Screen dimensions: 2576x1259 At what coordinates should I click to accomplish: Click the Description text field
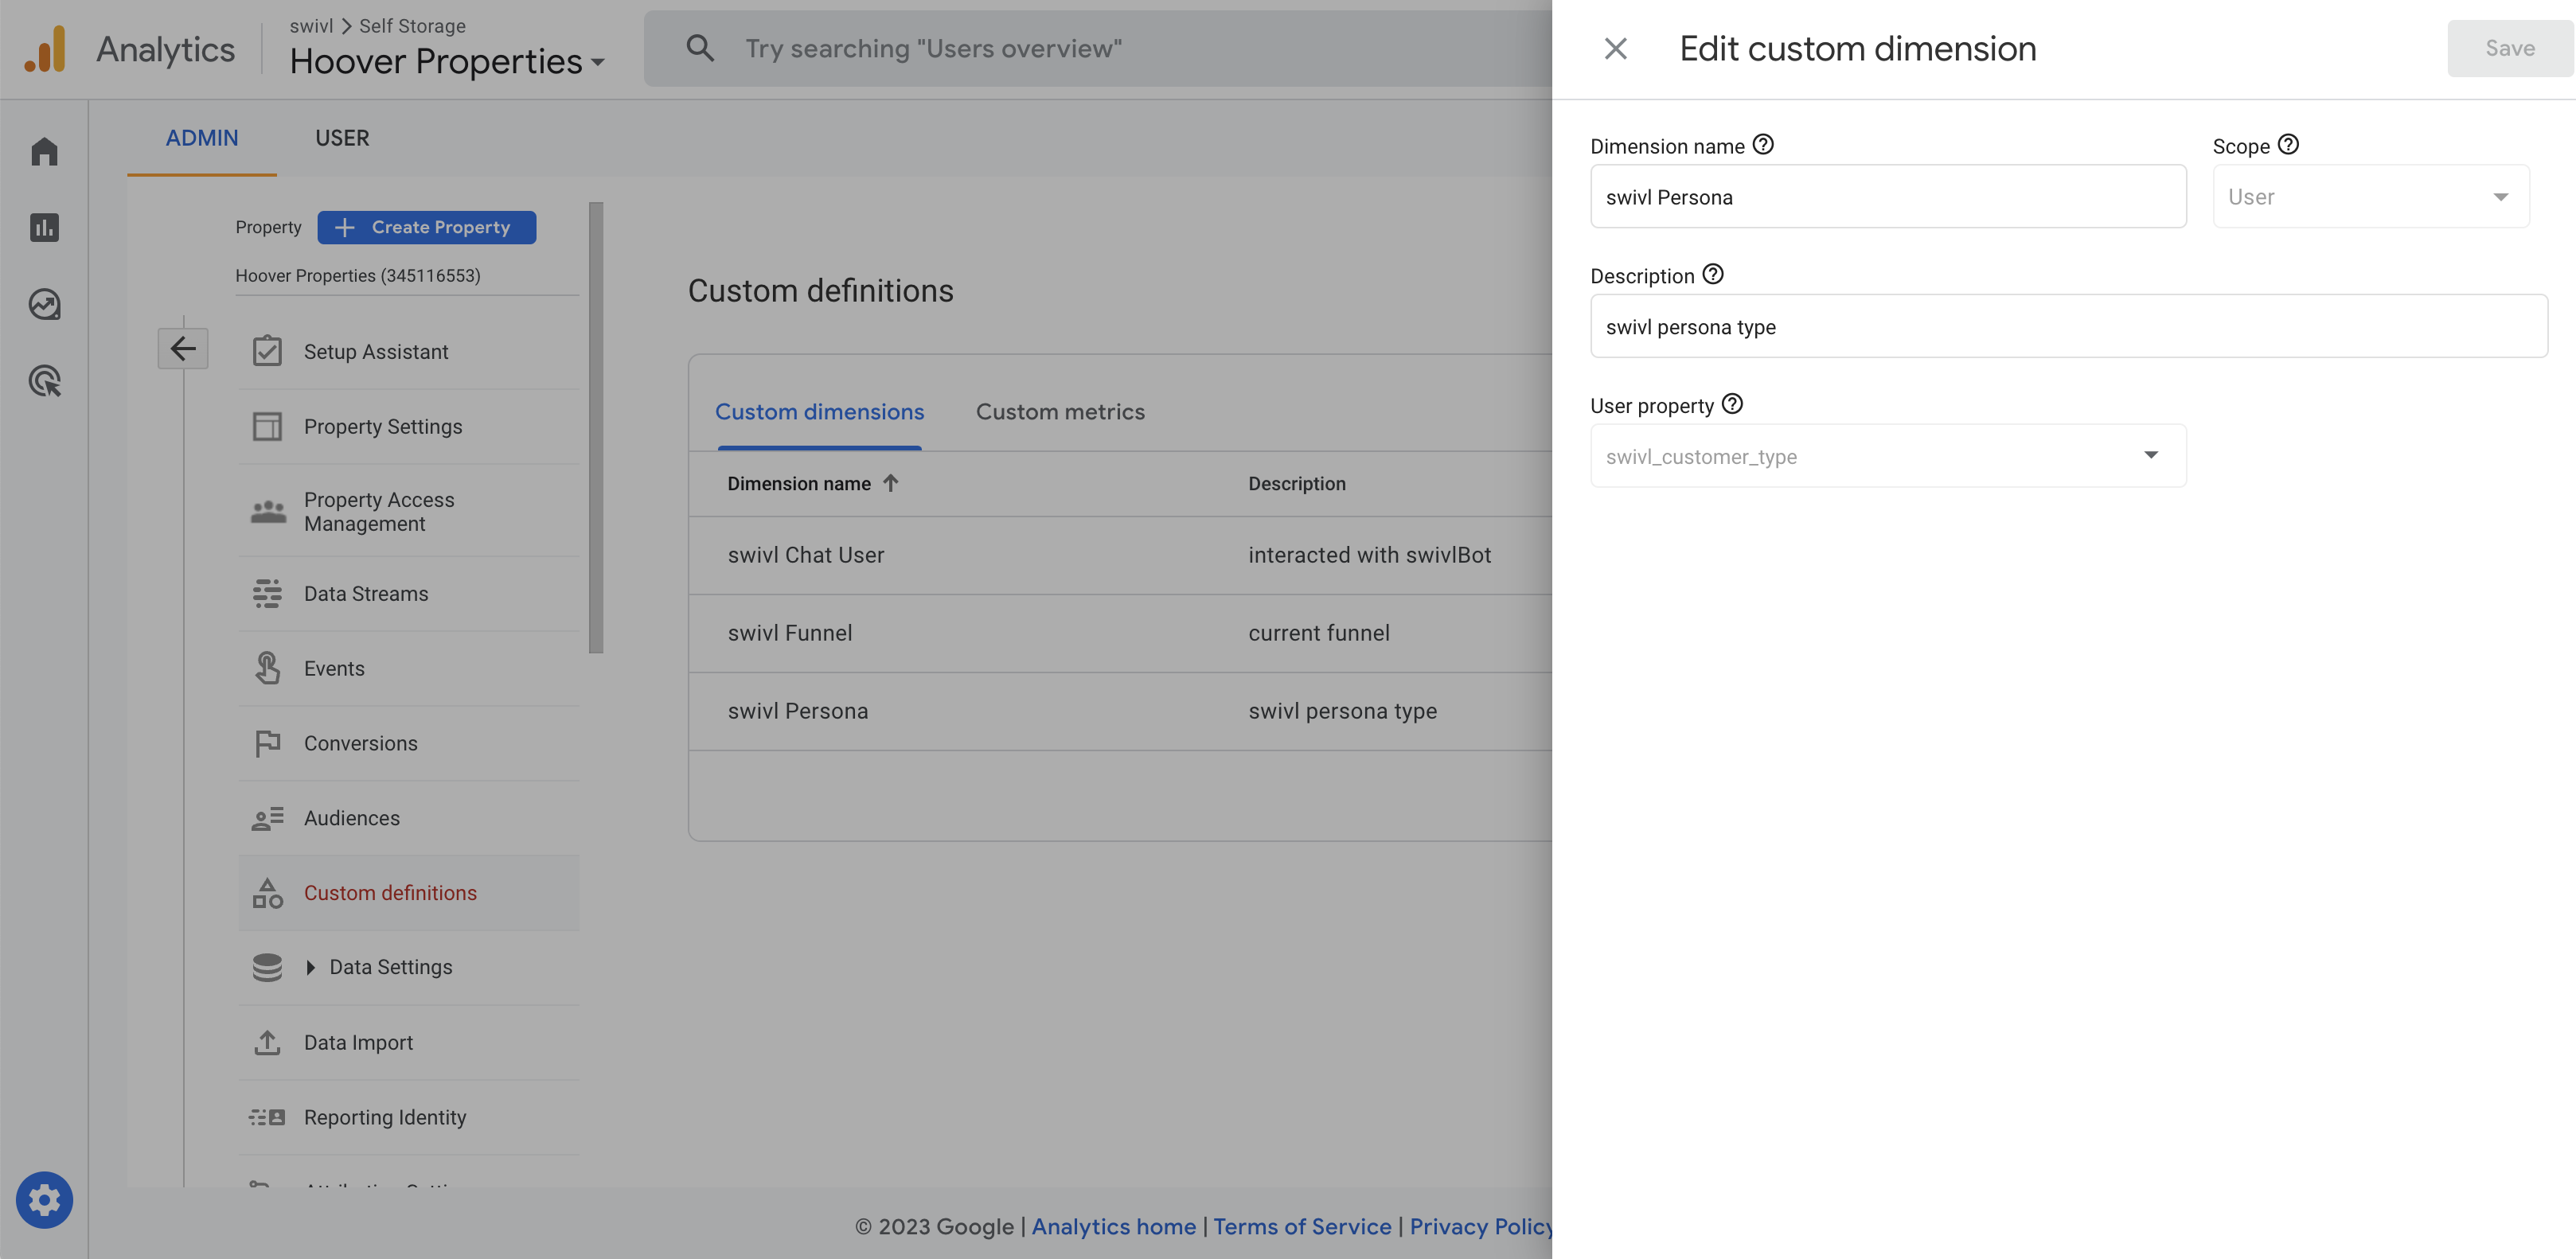tap(2068, 327)
